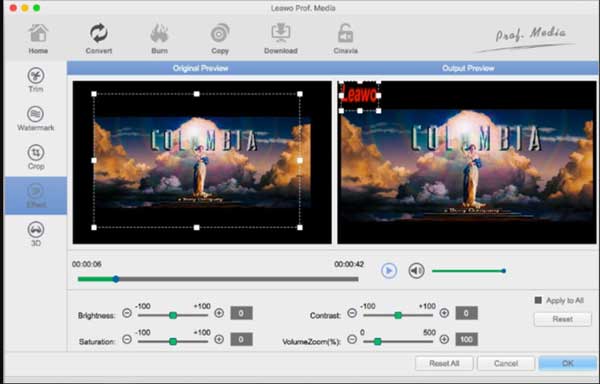Click the Contrast slider handle
The width and height of the screenshot is (600, 384).
coord(398,315)
